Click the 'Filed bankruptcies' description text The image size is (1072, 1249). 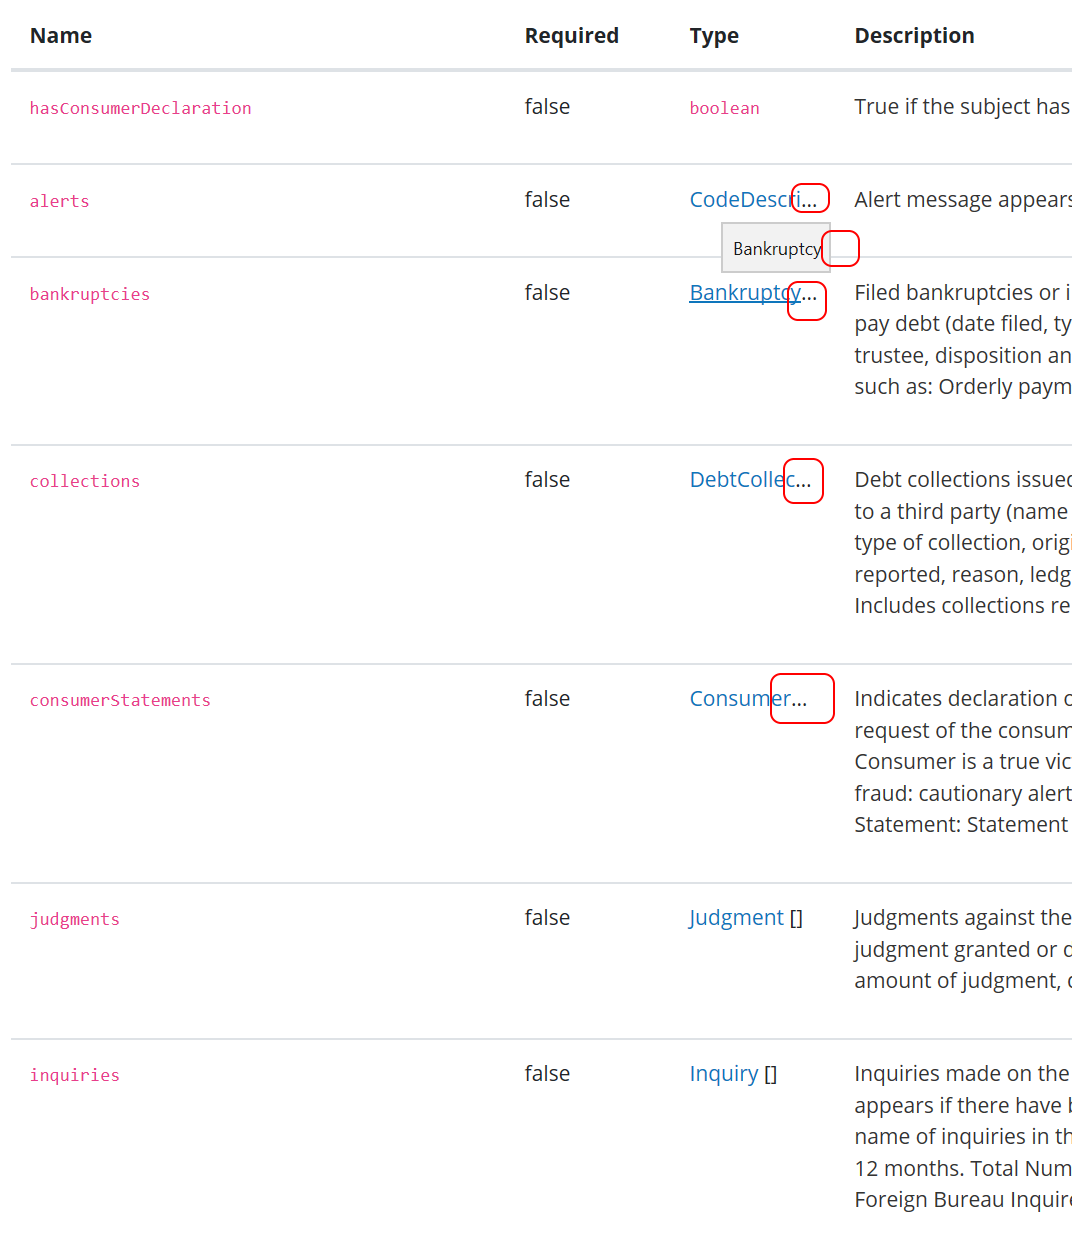pyautogui.click(x=963, y=340)
